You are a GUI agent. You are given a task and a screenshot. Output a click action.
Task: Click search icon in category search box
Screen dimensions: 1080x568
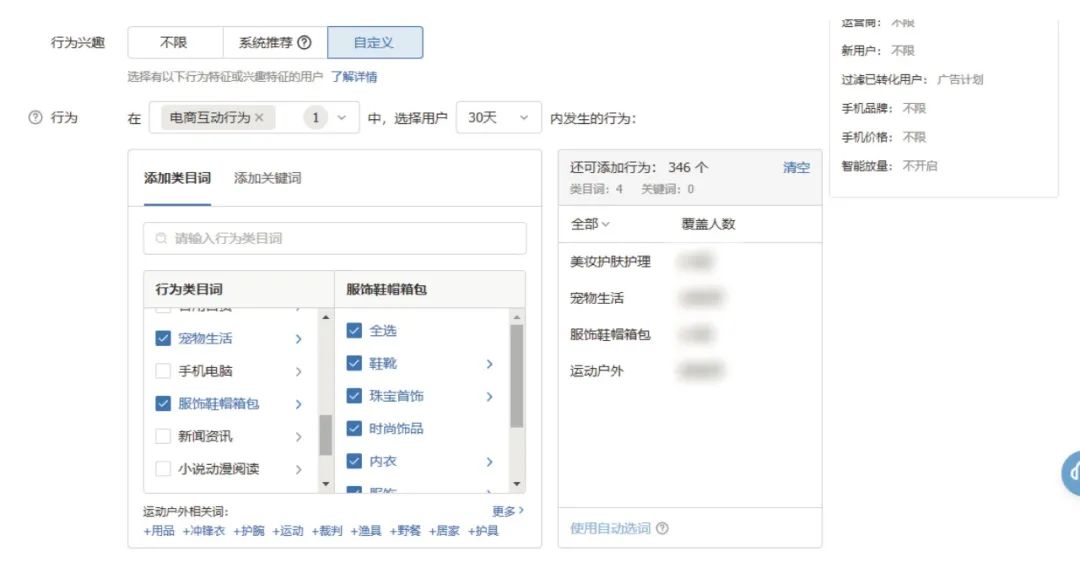pos(161,238)
